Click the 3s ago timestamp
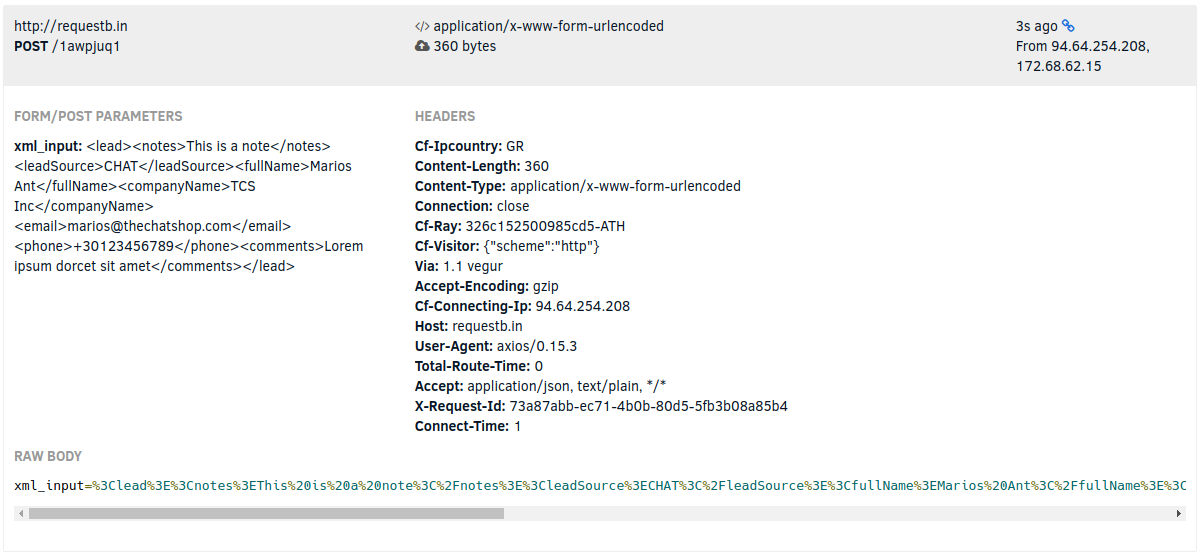 1036,26
